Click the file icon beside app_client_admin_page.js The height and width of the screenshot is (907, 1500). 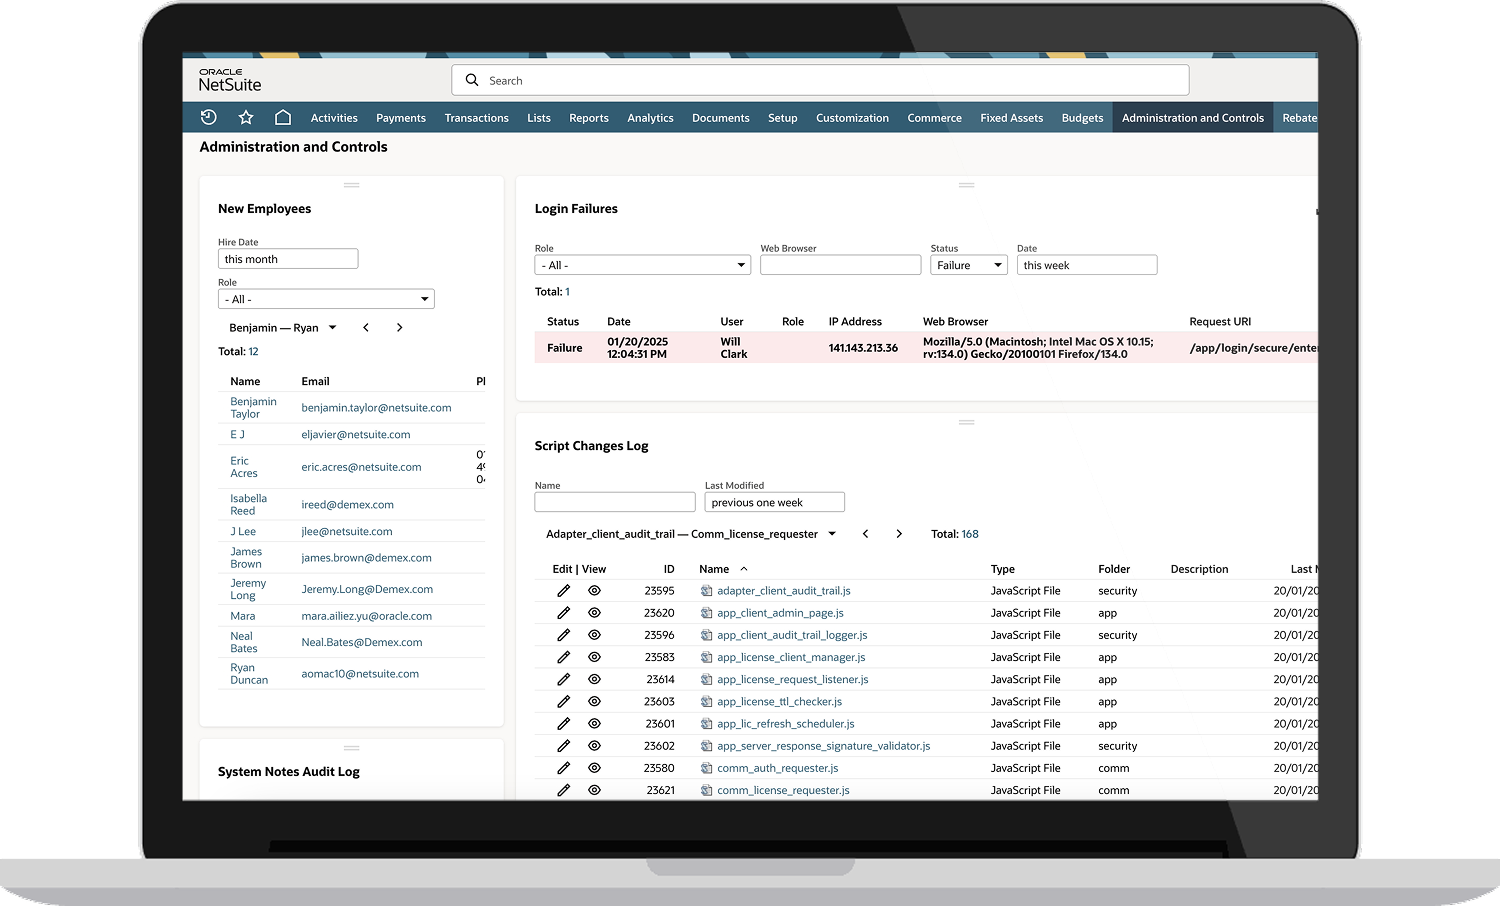(706, 612)
